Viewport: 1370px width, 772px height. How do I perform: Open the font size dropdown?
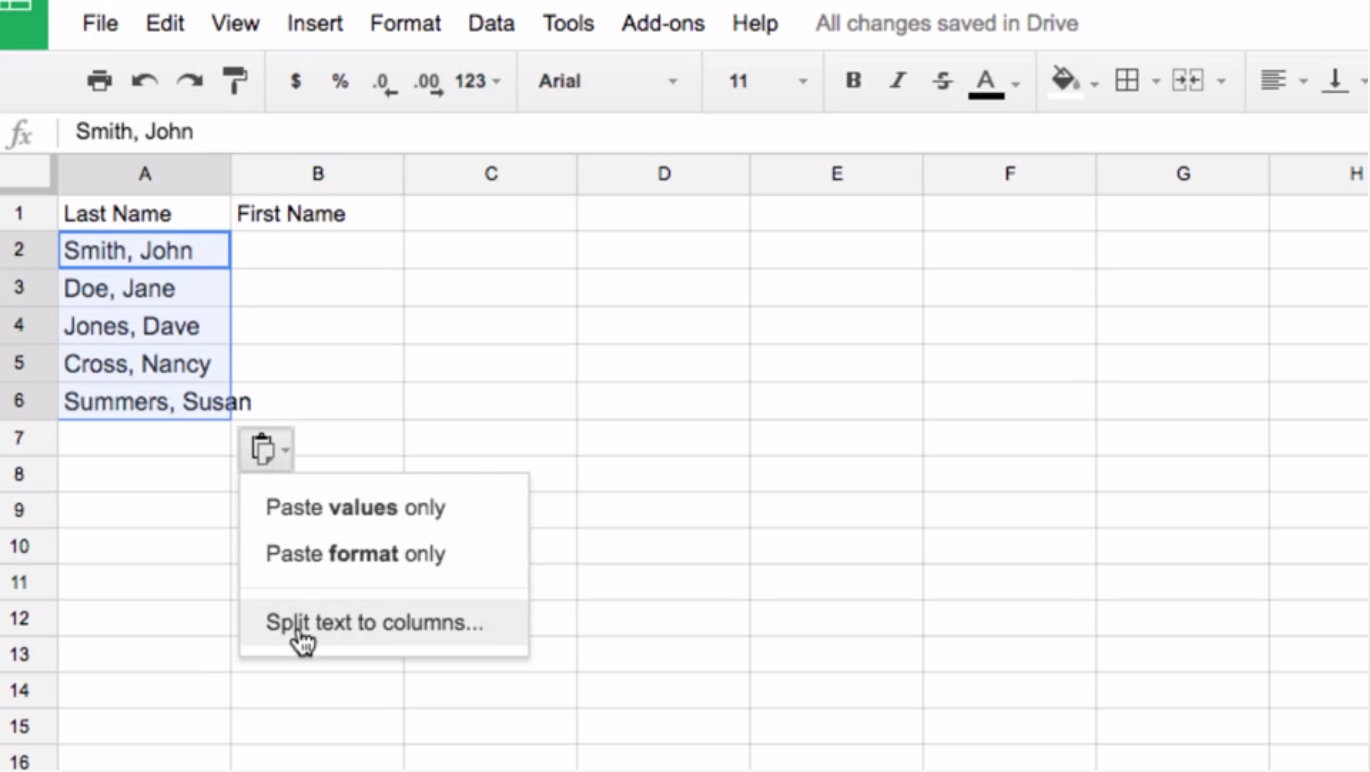pyautogui.click(x=763, y=81)
